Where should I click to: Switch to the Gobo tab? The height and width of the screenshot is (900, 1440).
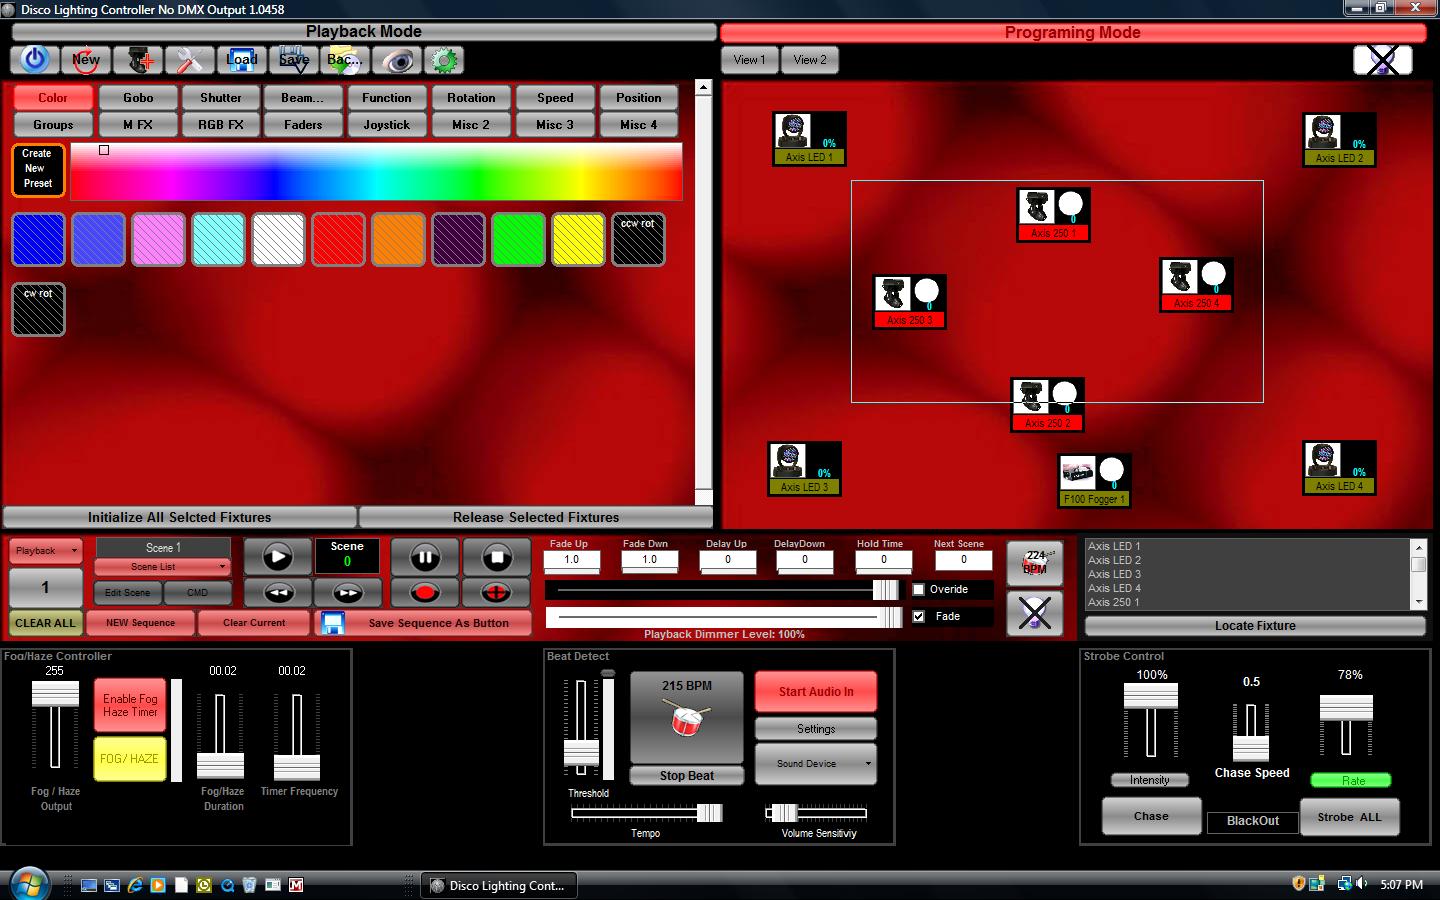point(138,98)
